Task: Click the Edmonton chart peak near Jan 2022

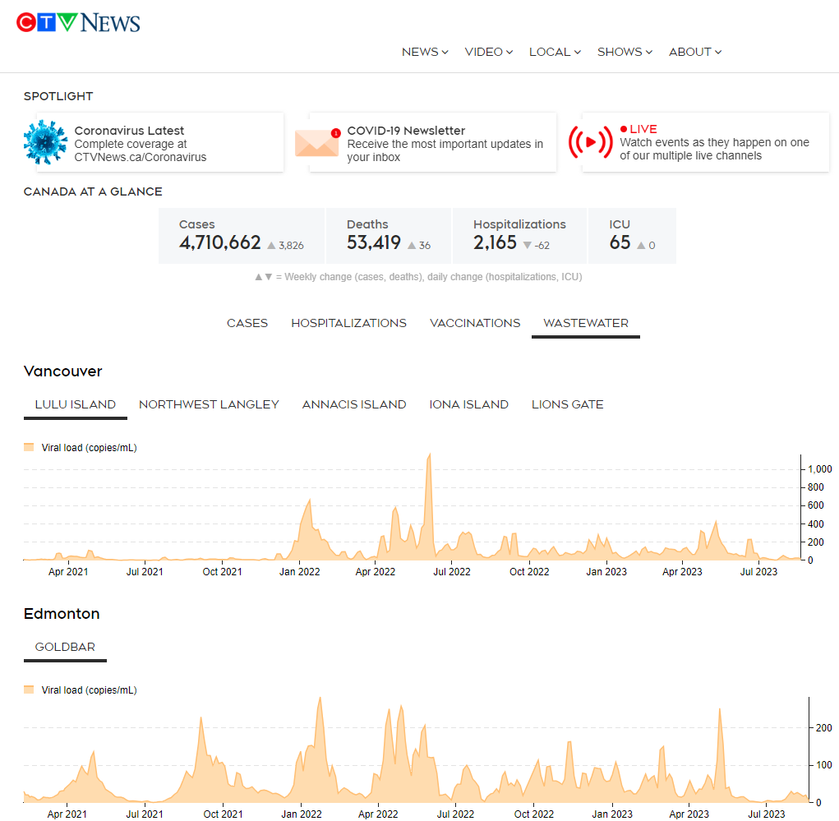Action: [x=320, y=700]
